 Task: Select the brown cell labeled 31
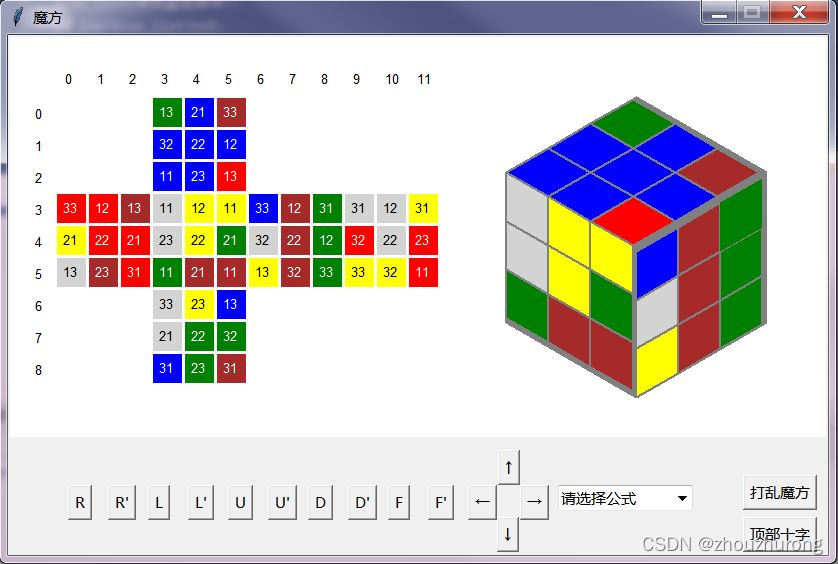pyautogui.click(x=231, y=368)
